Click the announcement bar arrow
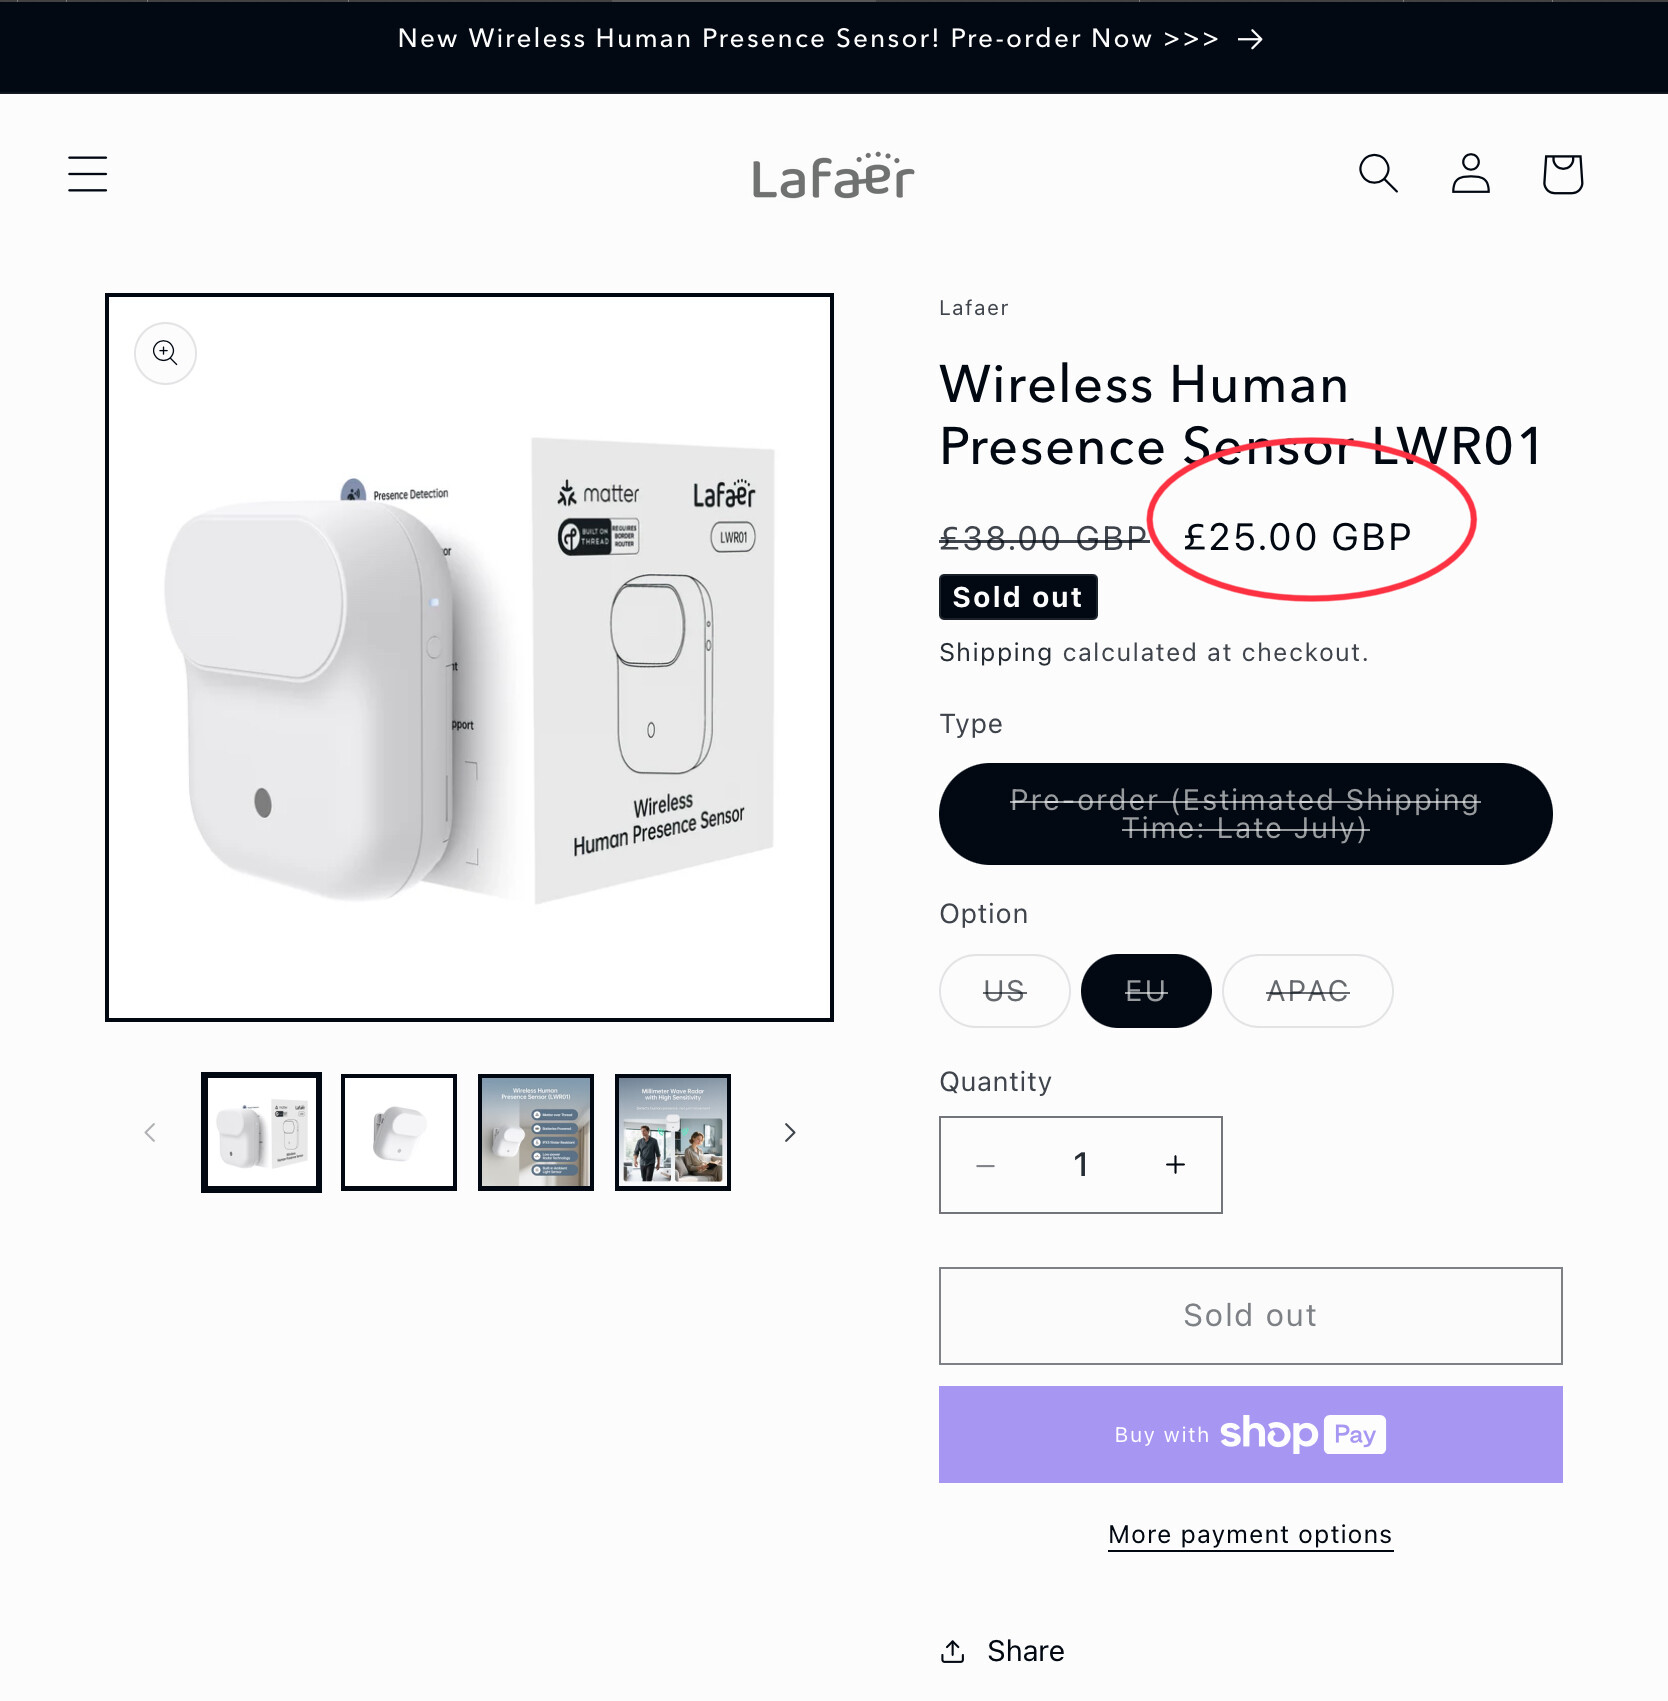The image size is (1668, 1701). pyautogui.click(x=1250, y=39)
